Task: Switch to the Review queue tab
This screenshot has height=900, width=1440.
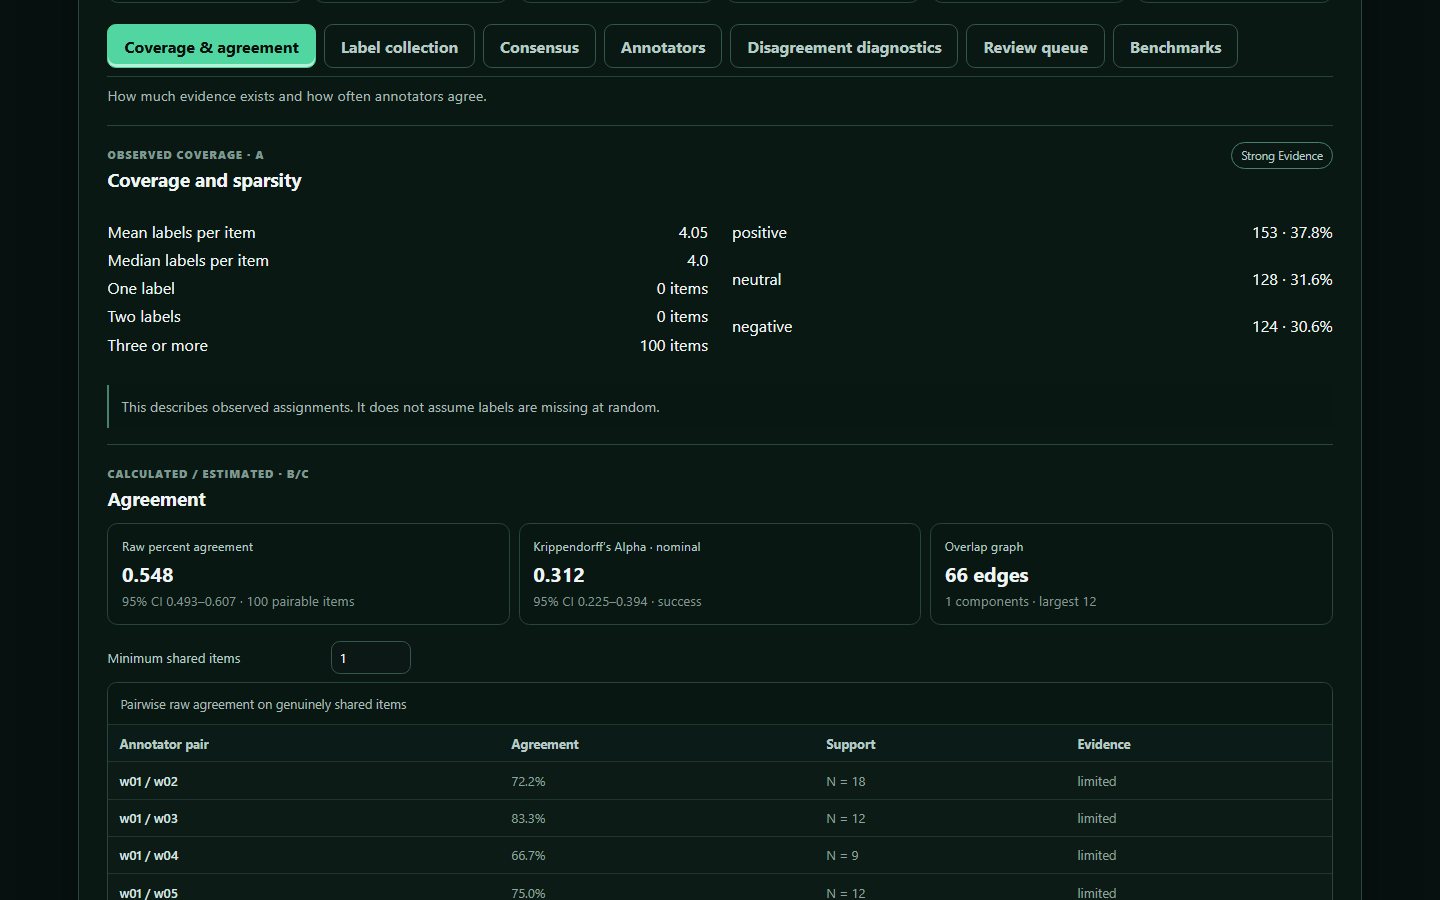Action: click(x=1035, y=47)
